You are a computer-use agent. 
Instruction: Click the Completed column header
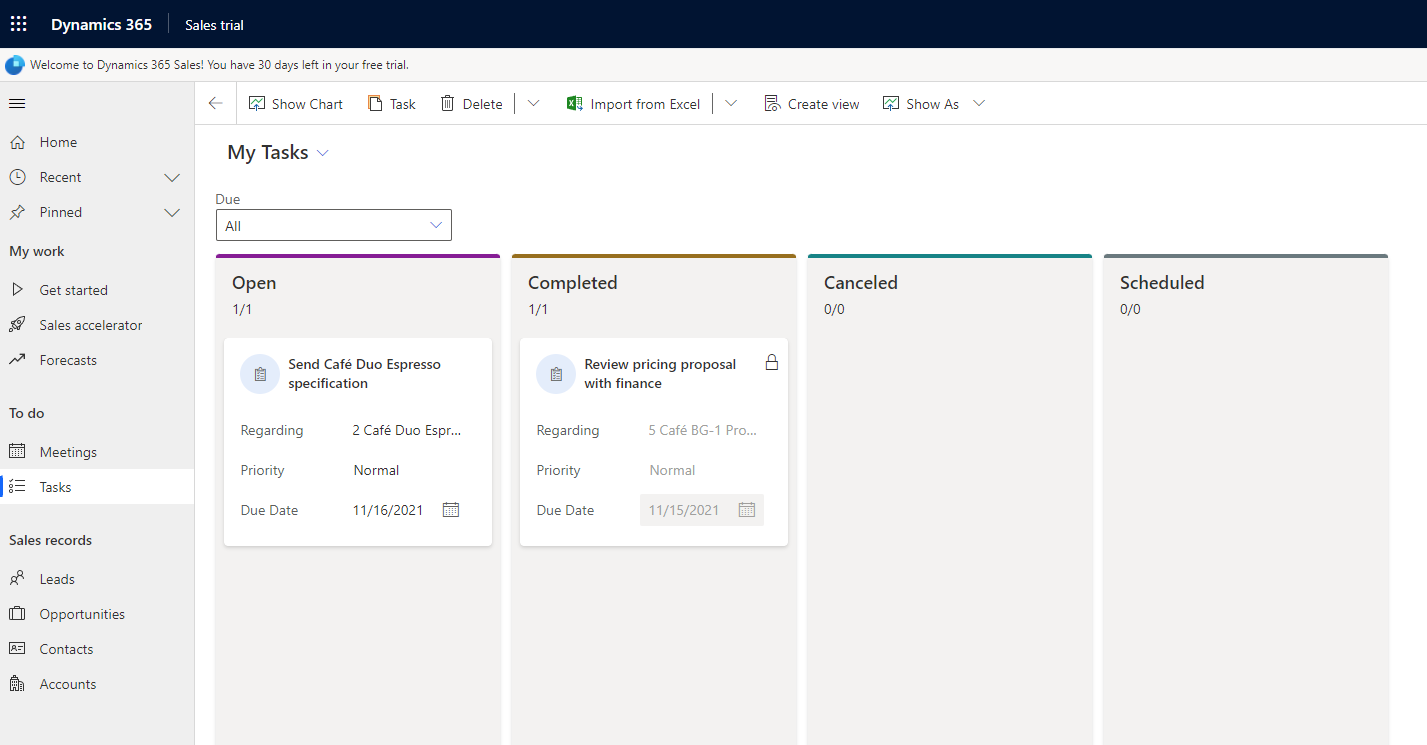573,283
